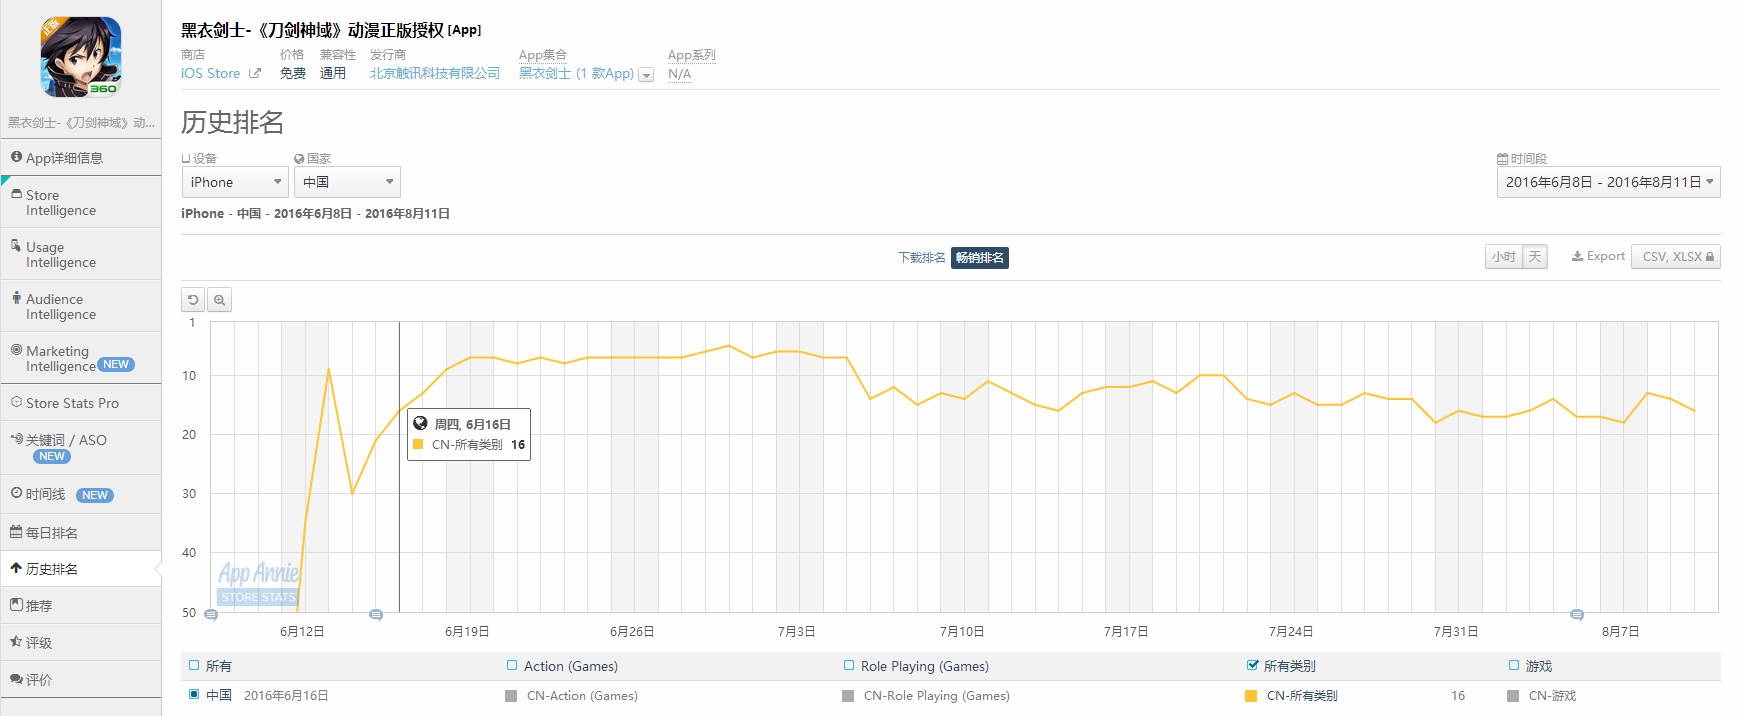
Task: Expand the 中国 country dropdown
Action: [347, 182]
